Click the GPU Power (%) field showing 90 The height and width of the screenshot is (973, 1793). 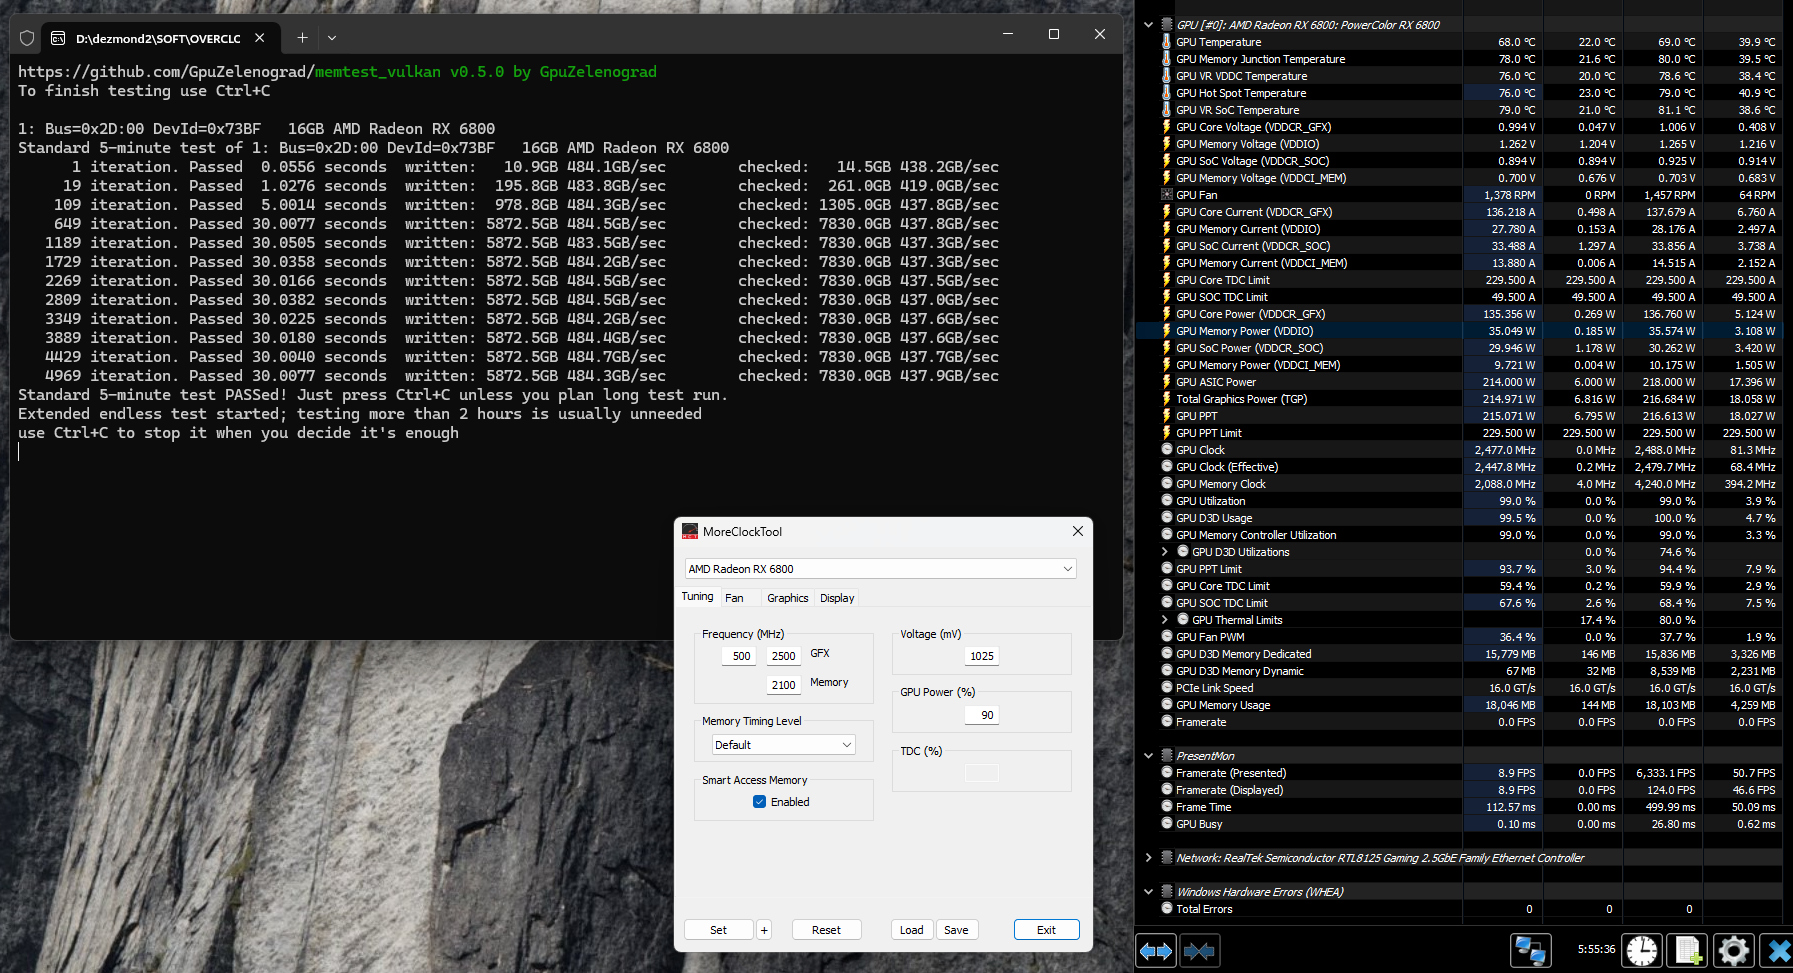[x=981, y=715]
